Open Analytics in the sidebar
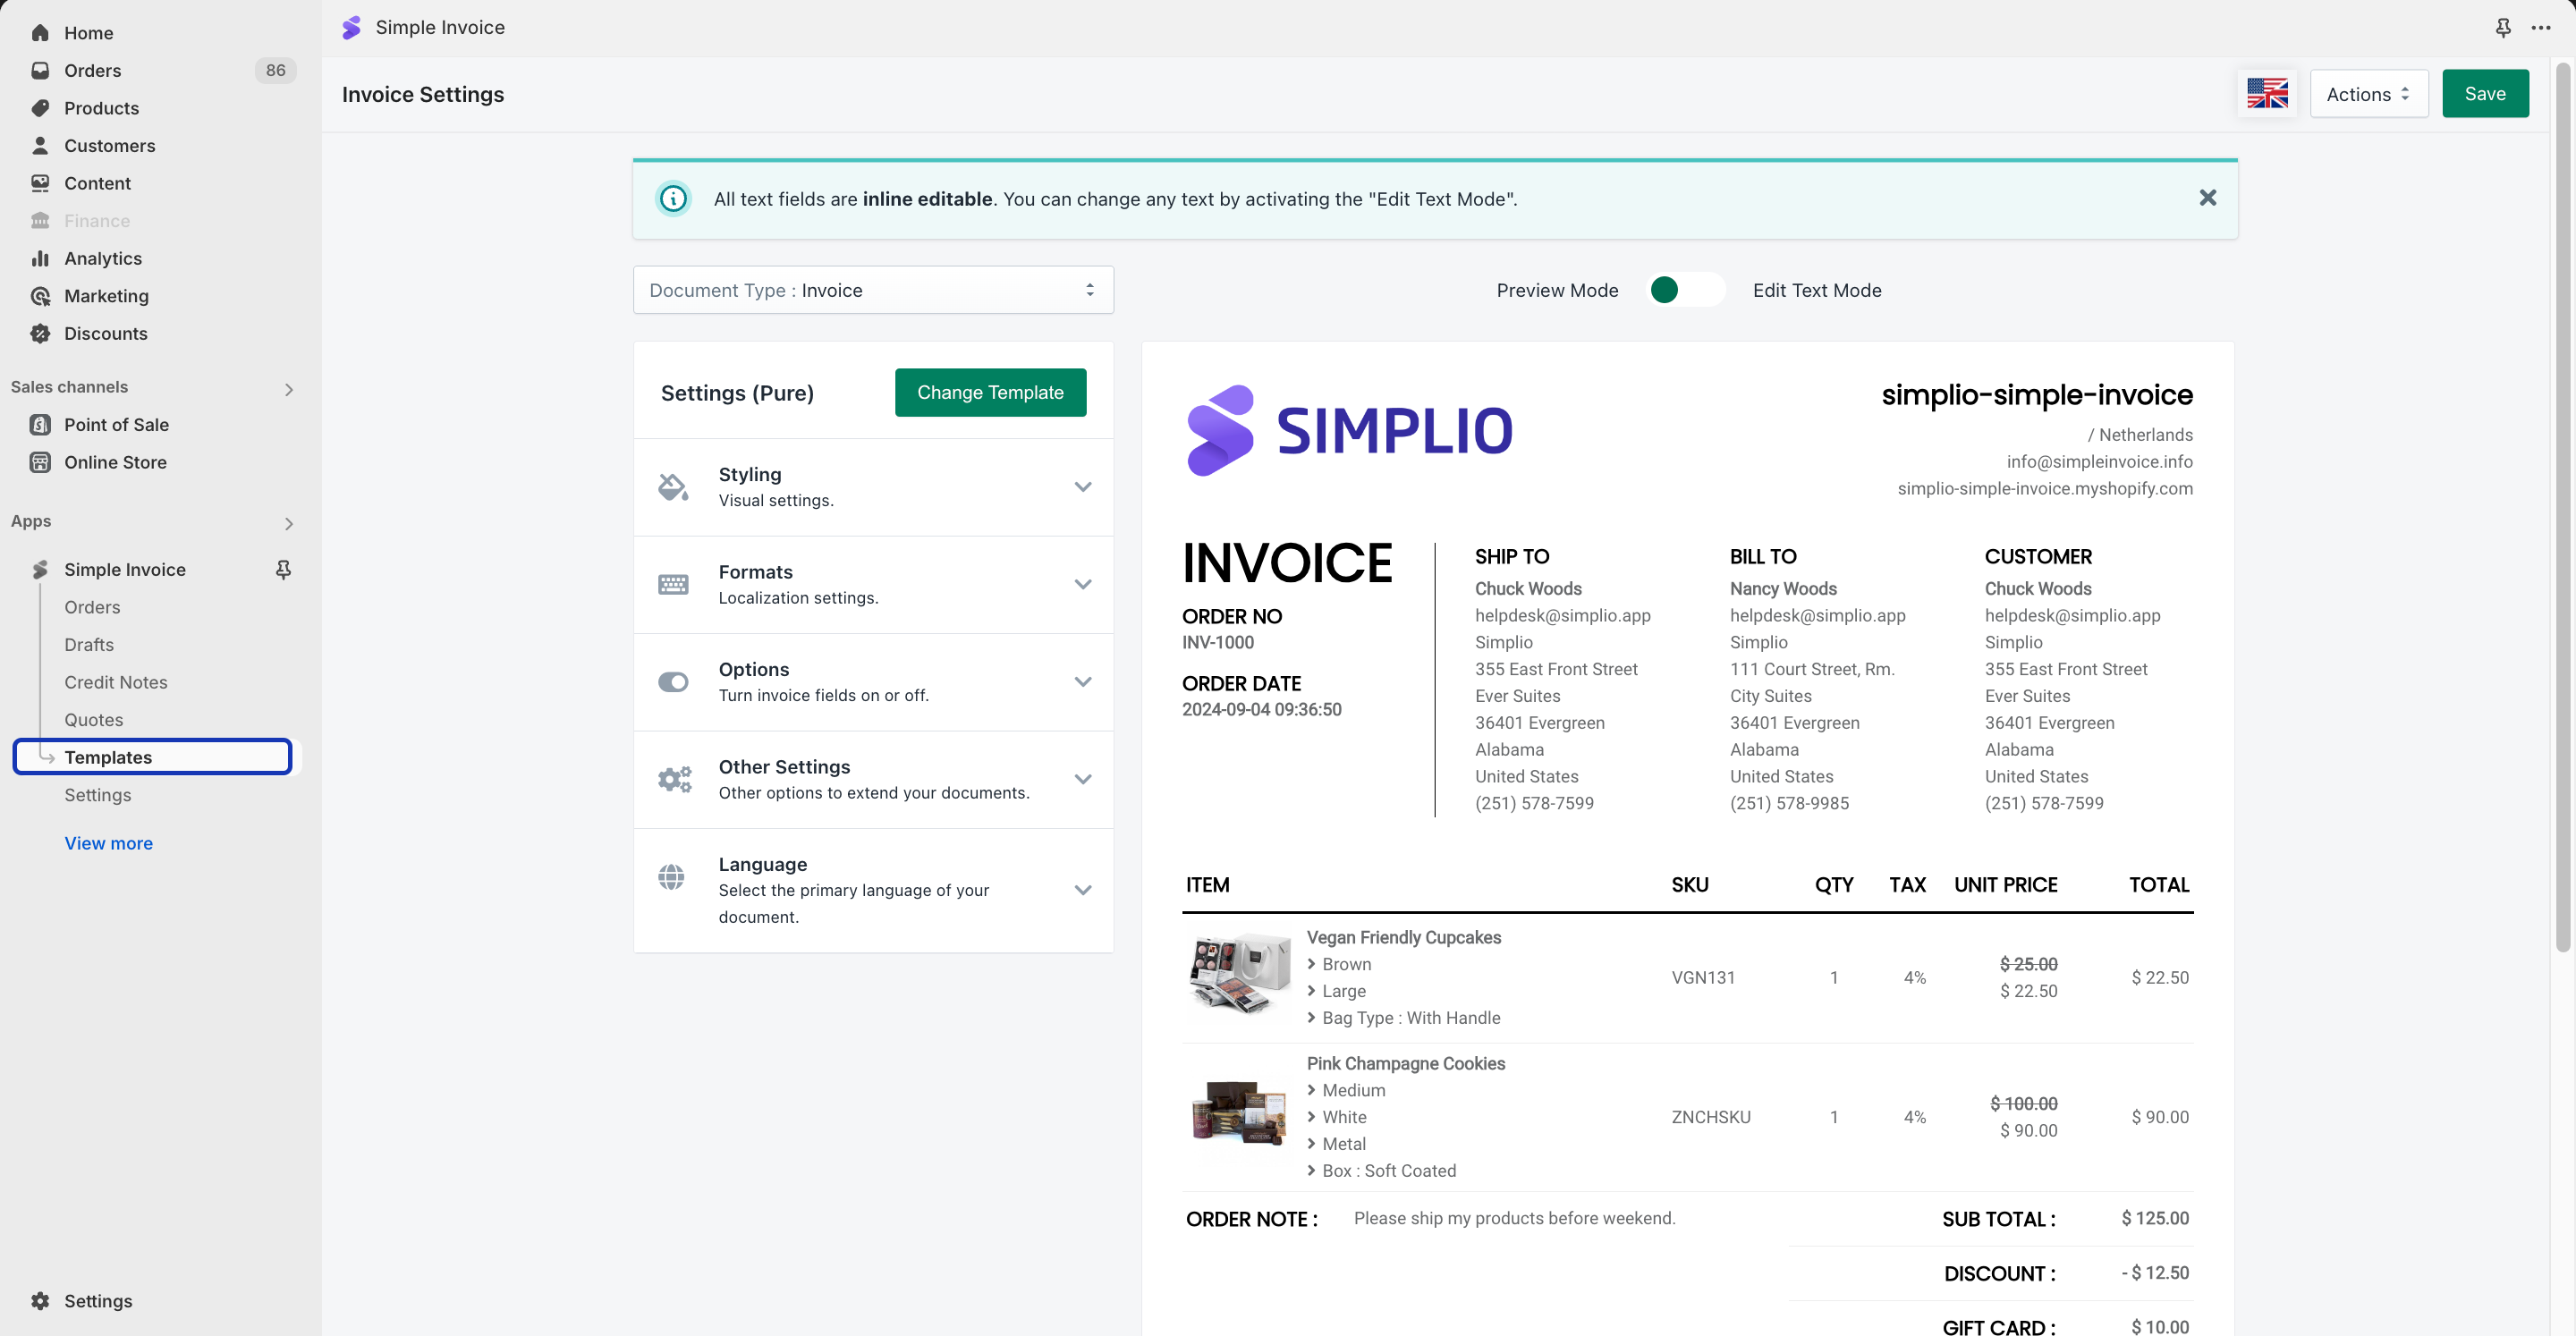The image size is (2576, 1336). [x=103, y=259]
